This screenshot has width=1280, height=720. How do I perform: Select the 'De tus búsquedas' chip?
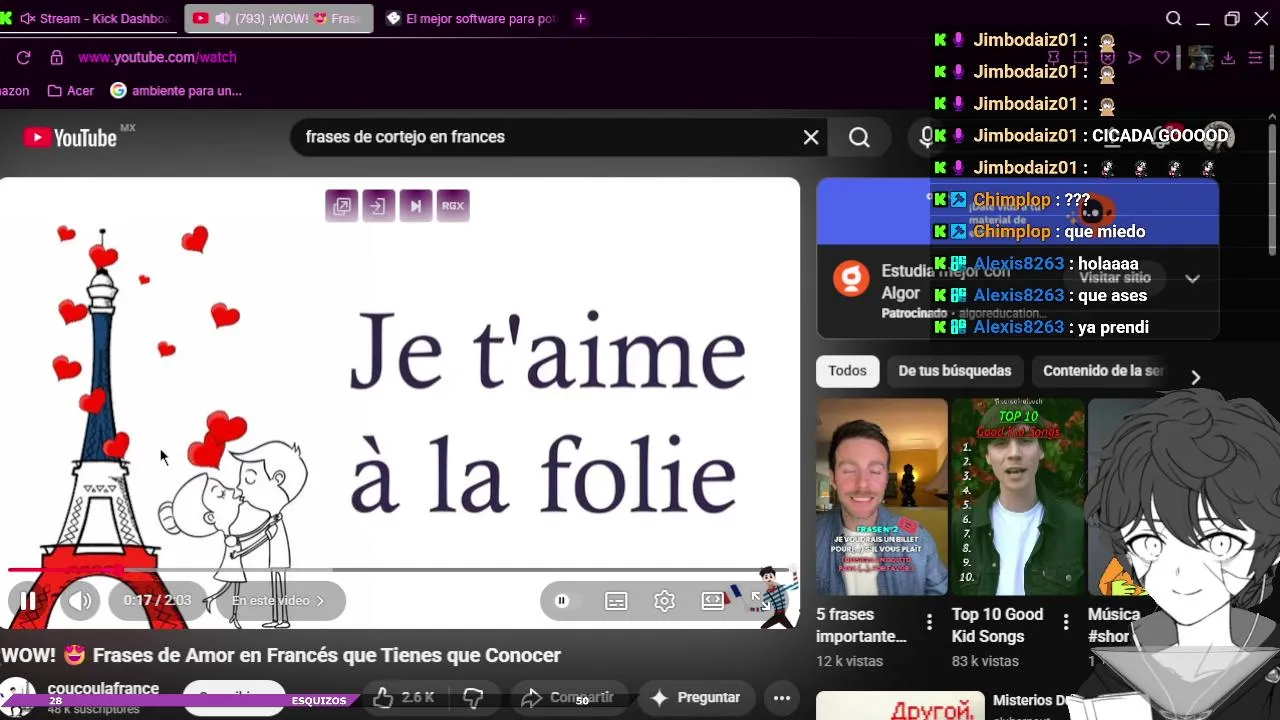tap(955, 371)
